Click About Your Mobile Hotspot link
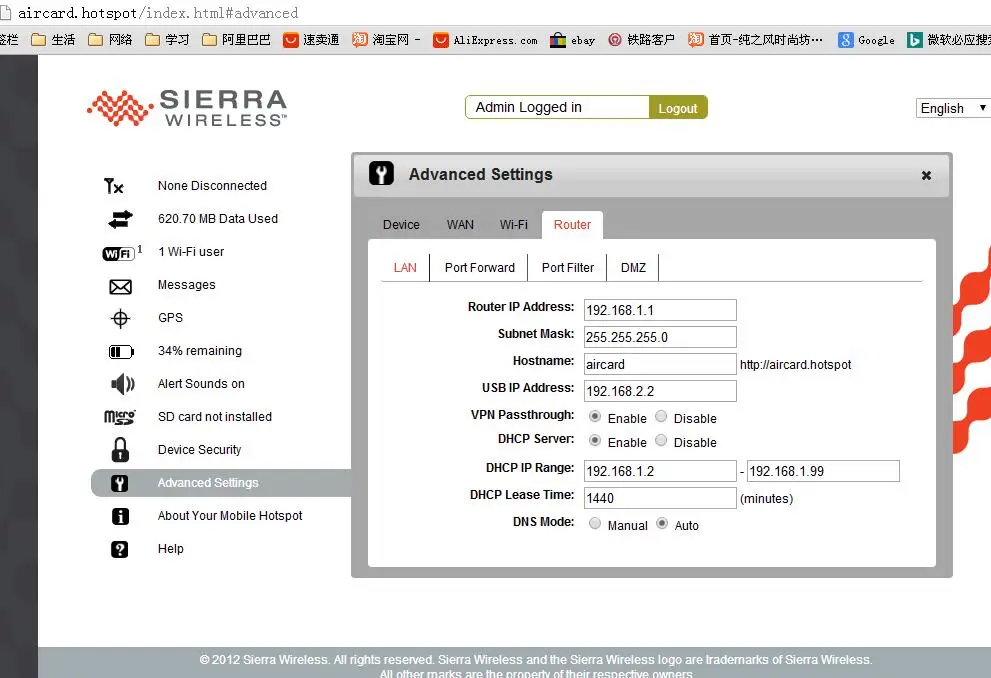The width and height of the screenshot is (991, 678). [230, 516]
